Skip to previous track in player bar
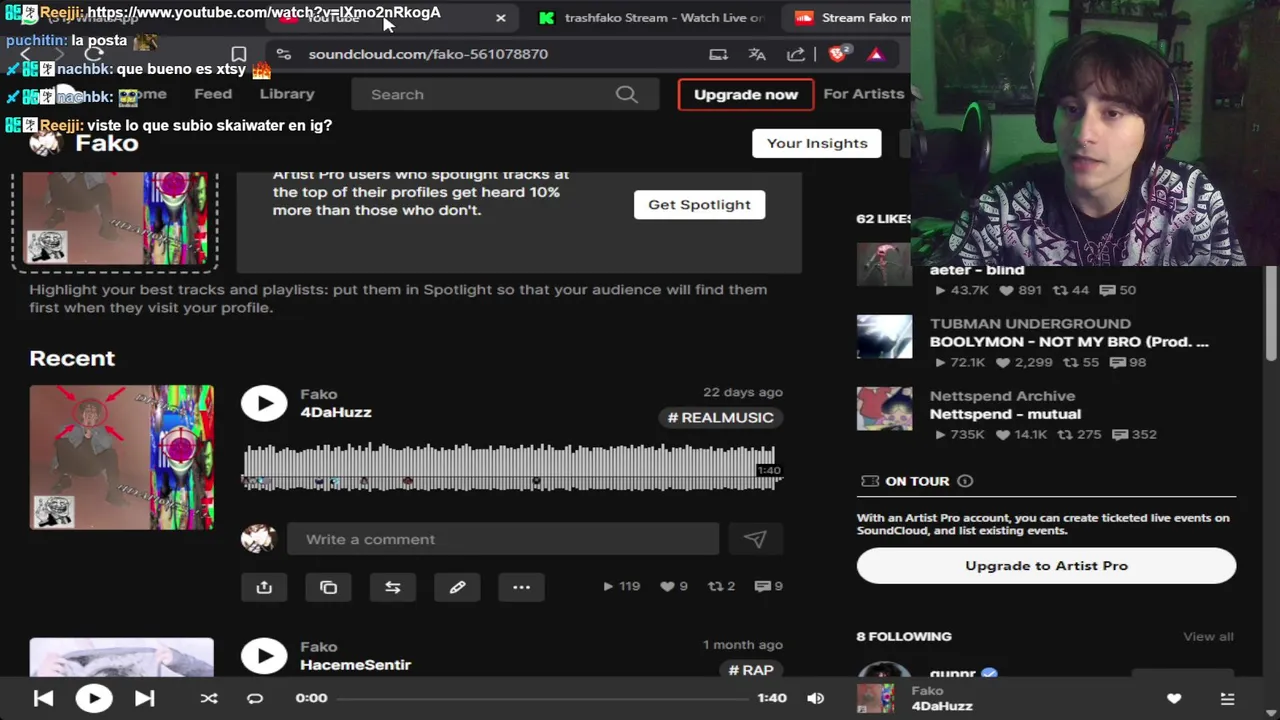This screenshot has width=1280, height=720. [43, 698]
